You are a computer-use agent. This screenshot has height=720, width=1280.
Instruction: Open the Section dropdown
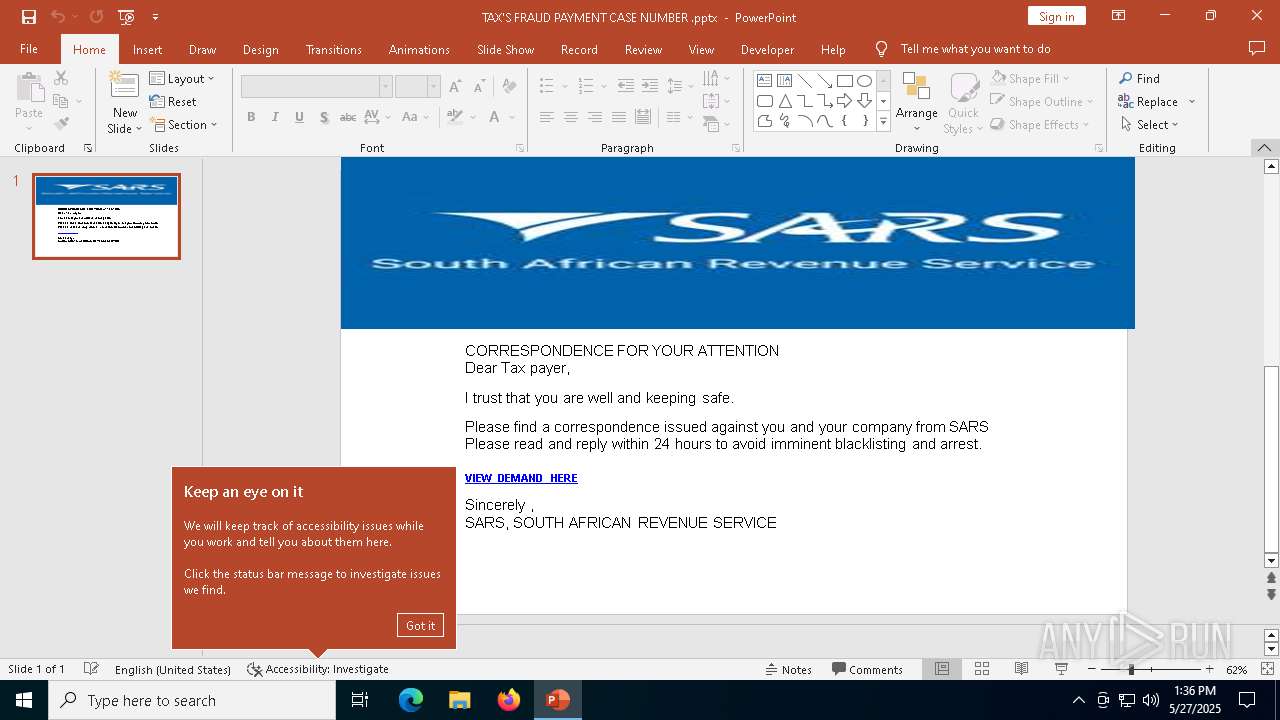point(184,124)
